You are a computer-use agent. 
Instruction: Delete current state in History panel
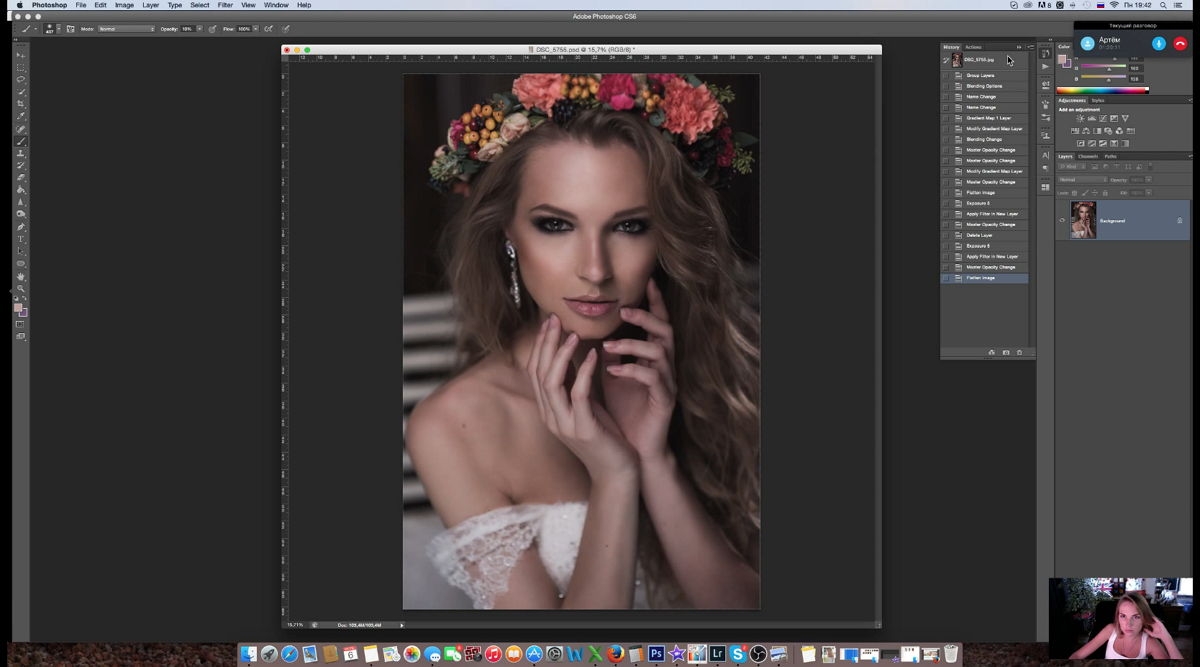(x=1020, y=352)
